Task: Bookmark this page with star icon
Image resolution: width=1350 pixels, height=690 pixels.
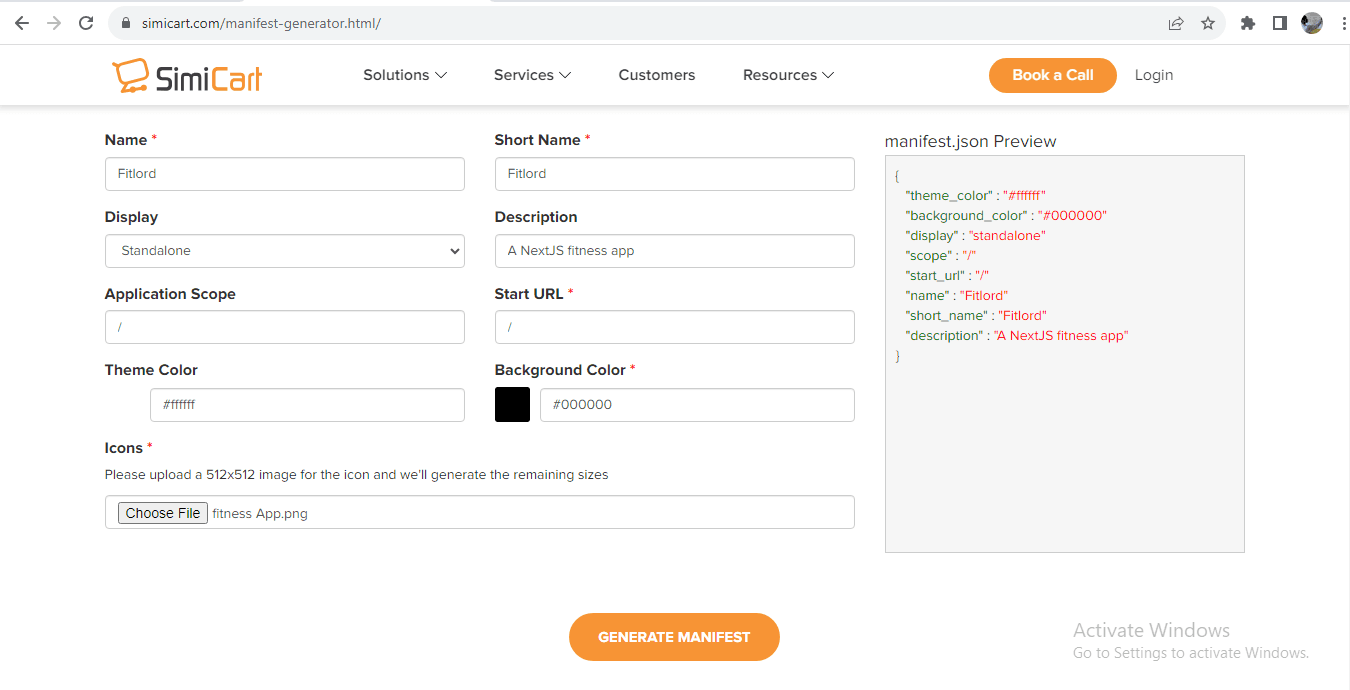Action: tap(1208, 23)
